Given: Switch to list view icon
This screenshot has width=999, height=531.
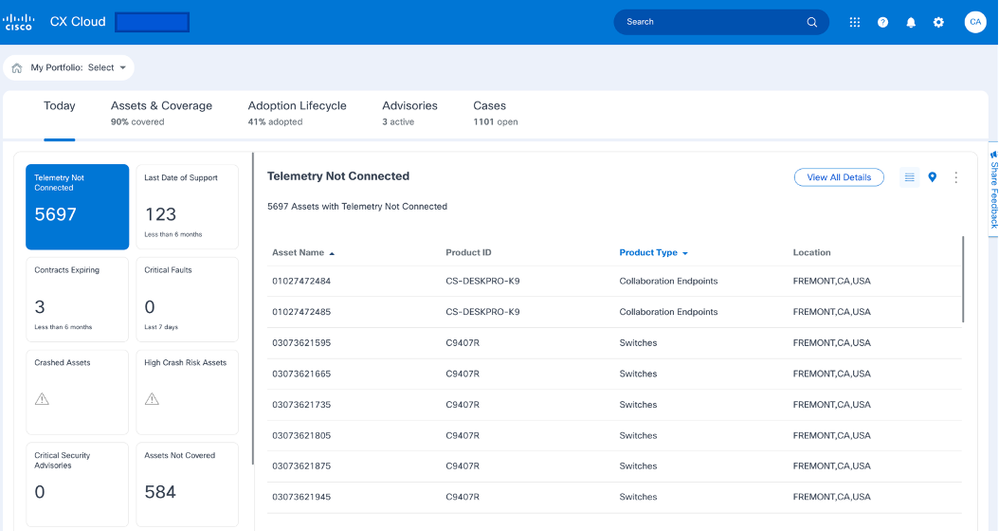Looking at the screenshot, I should (909, 177).
